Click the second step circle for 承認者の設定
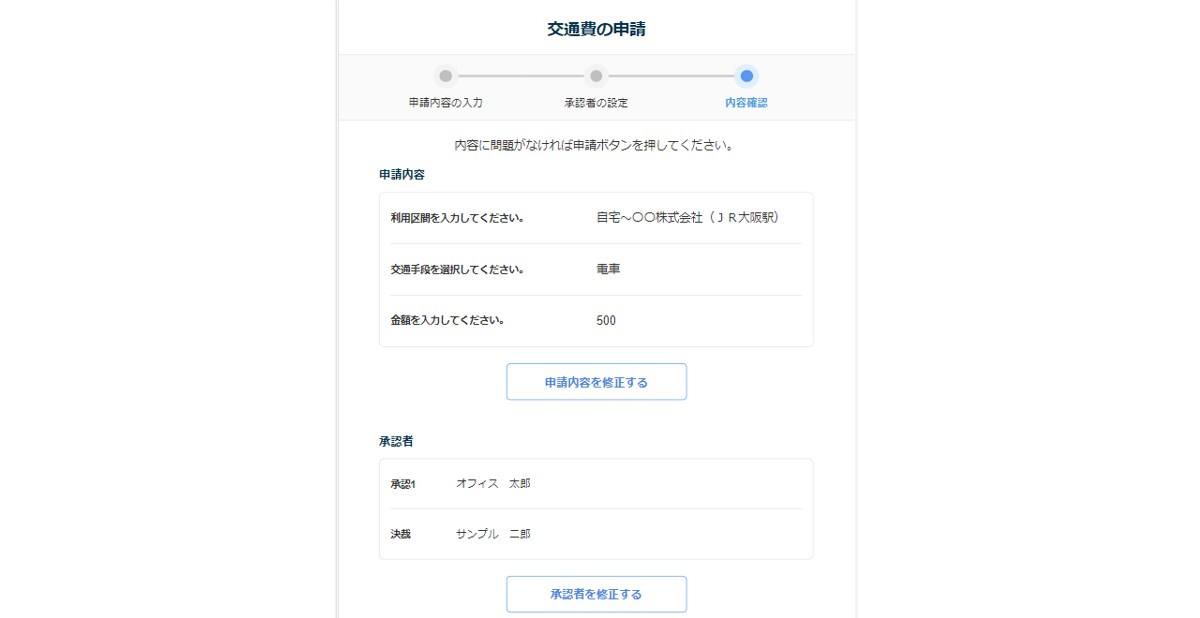1200x618 pixels. (x=596, y=76)
